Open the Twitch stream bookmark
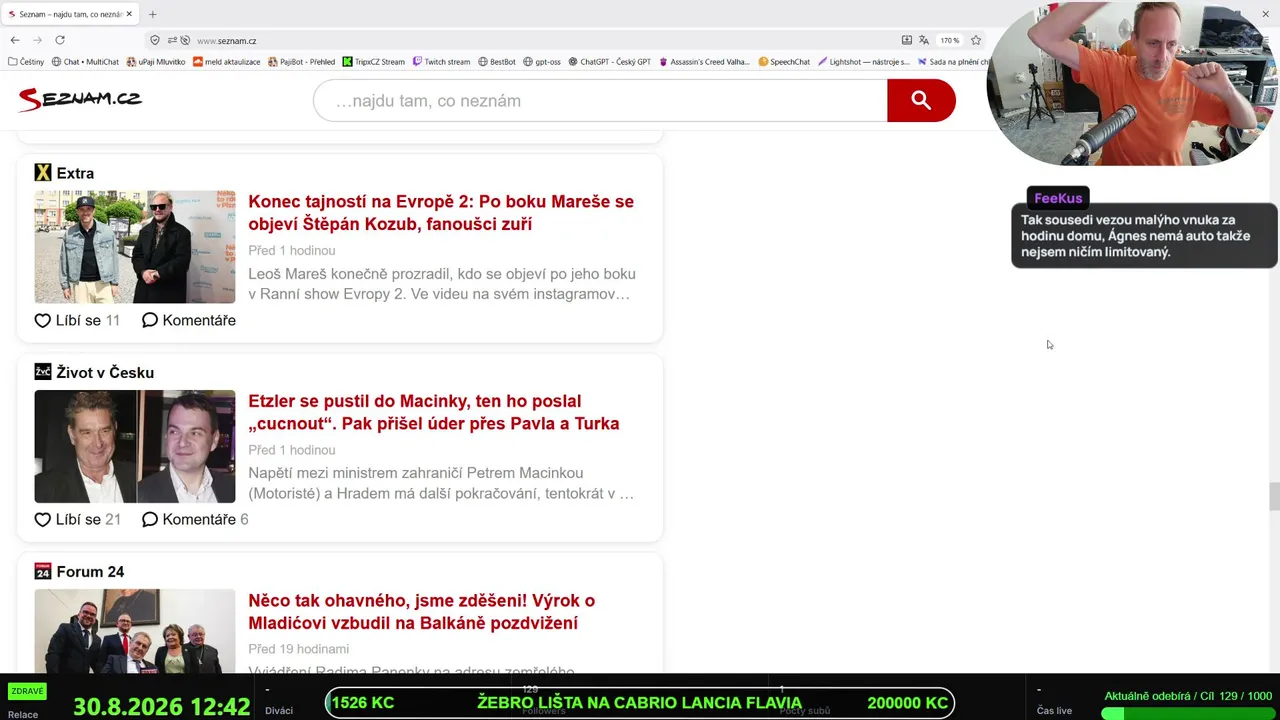The image size is (1280, 720). (x=441, y=62)
